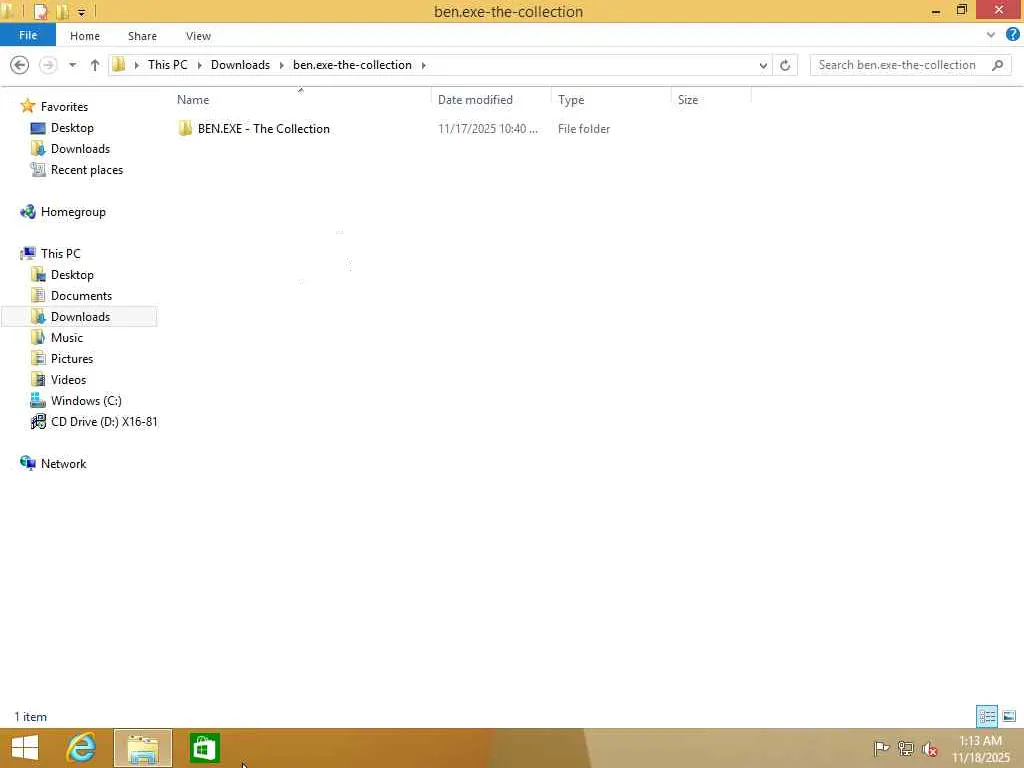This screenshot has height=768, width=1024.
Task: Go back with the Back arrow button
Action: coord(20,65)
